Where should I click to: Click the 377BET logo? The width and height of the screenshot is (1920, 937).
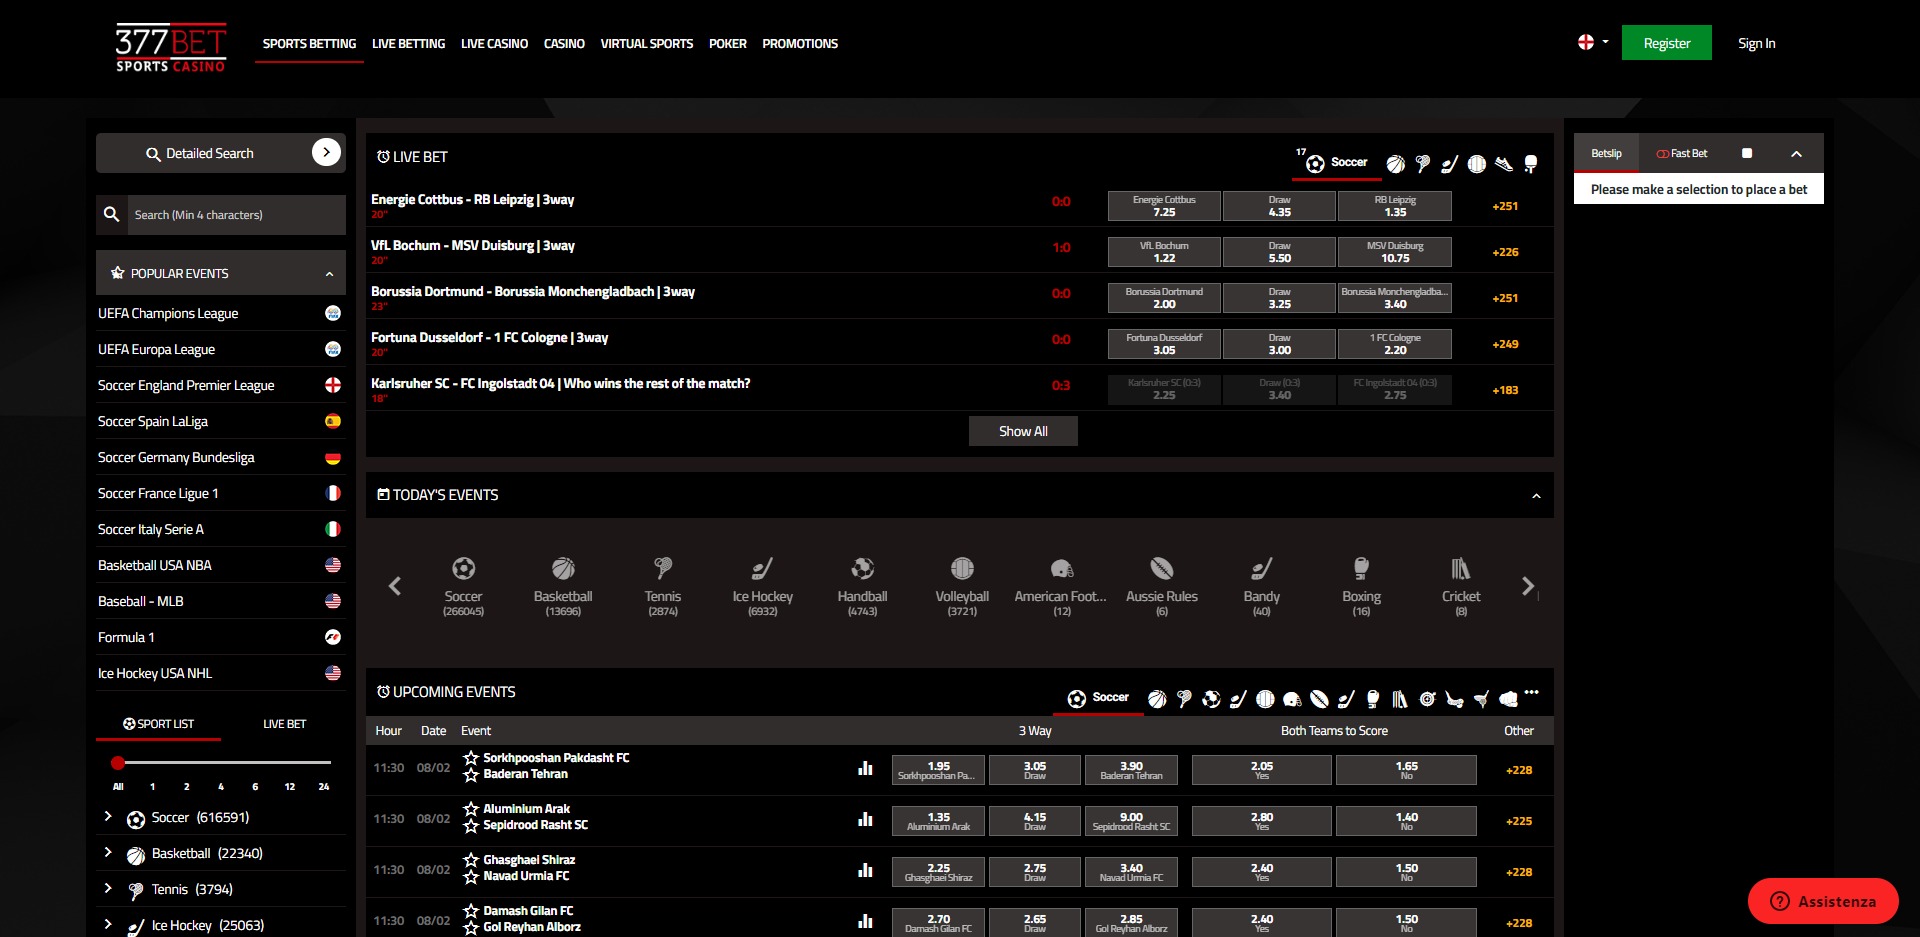pyautogui.click(x=171, y=47)
